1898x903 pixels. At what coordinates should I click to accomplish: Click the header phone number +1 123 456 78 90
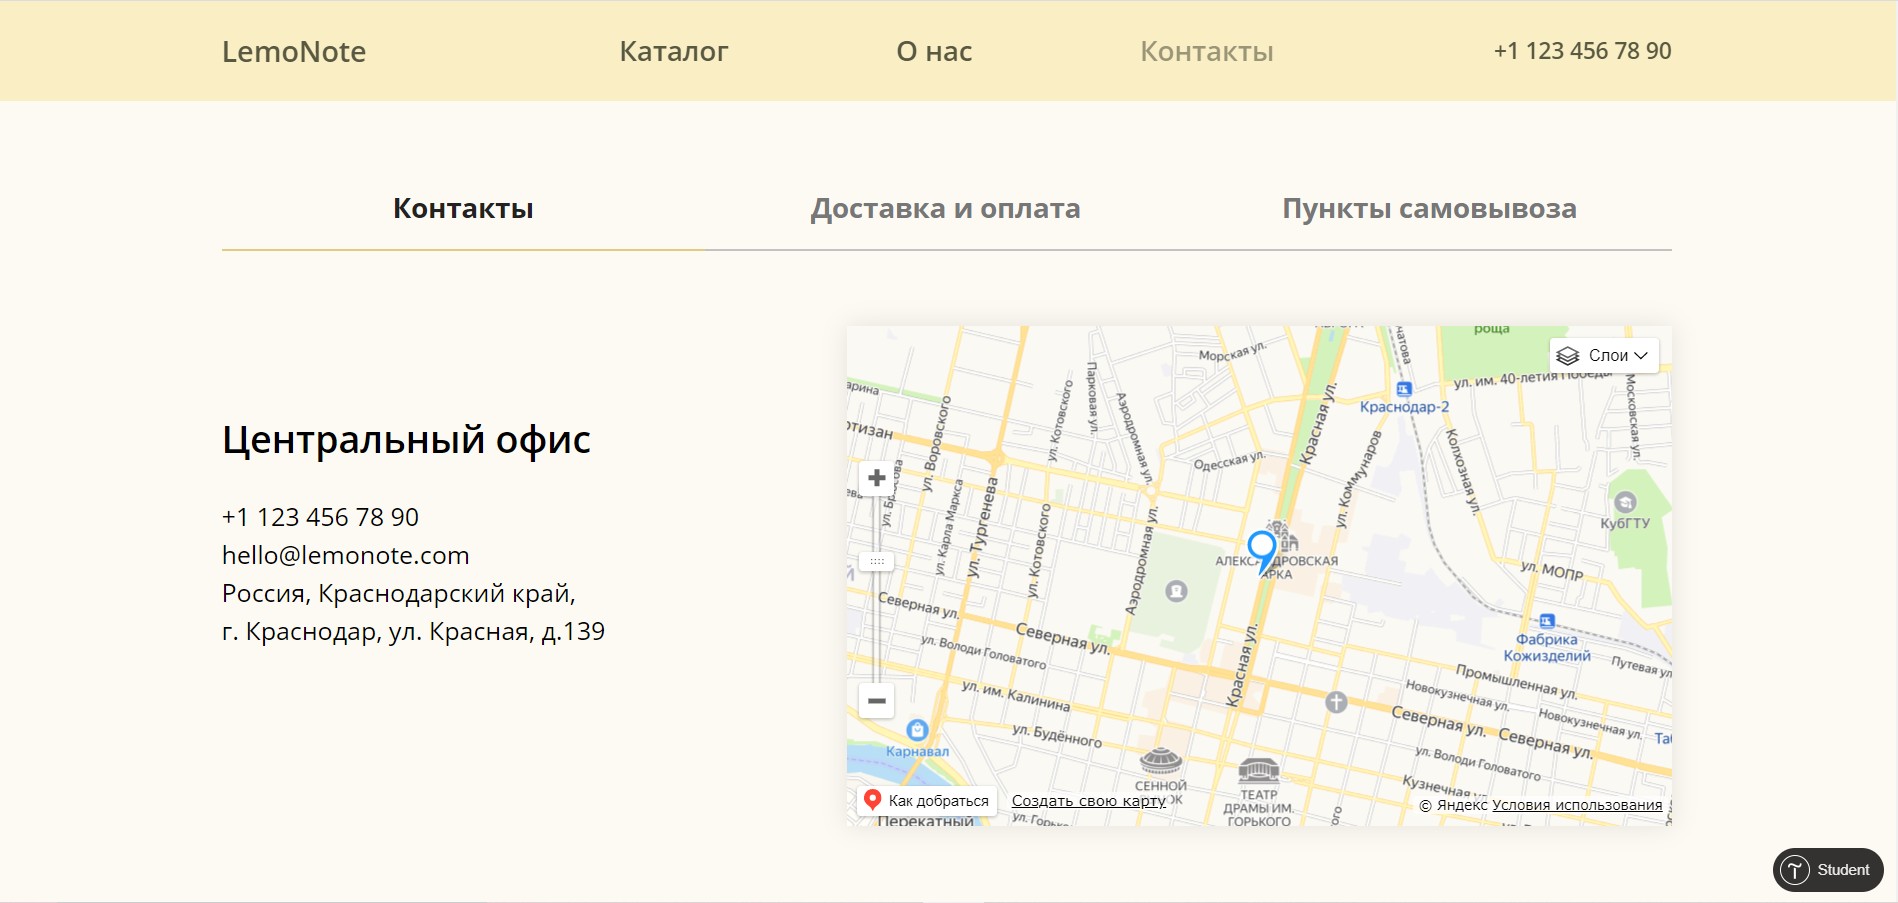1582,51
